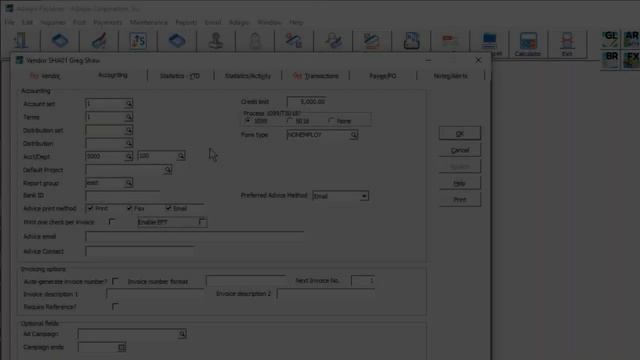Click the OK button
640x360 pixels.
tap(460, 133)
